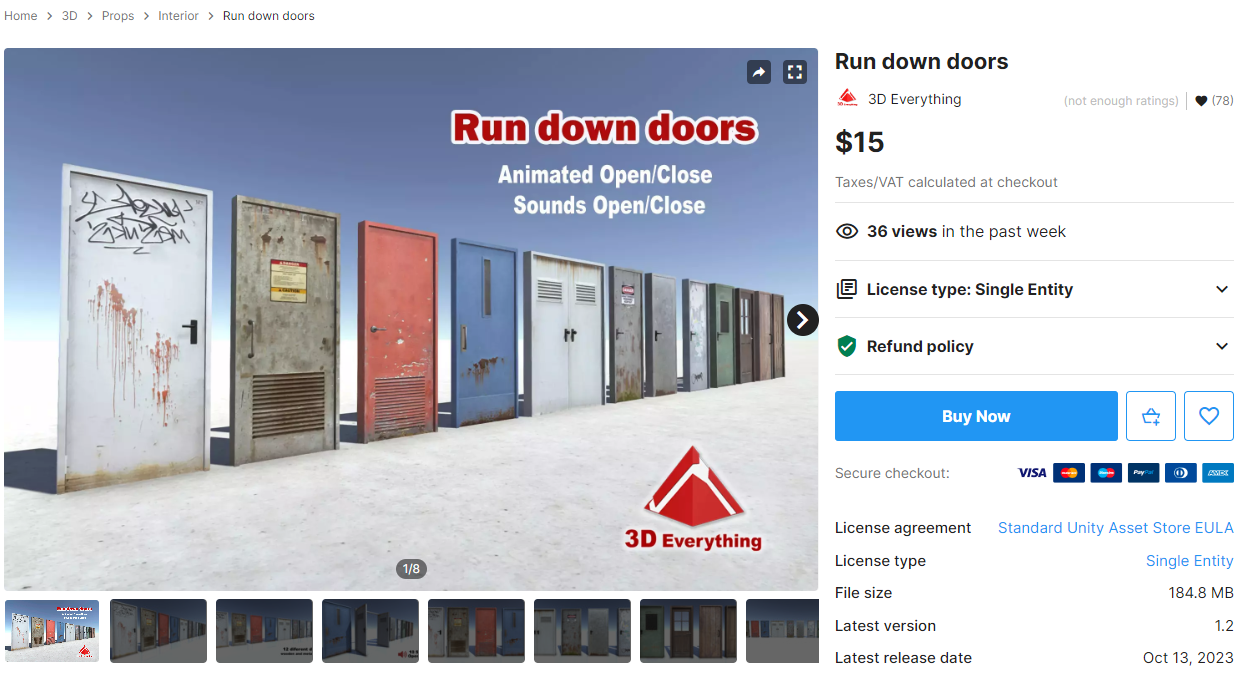Go to the Home breadcrumb

[21, 16]
